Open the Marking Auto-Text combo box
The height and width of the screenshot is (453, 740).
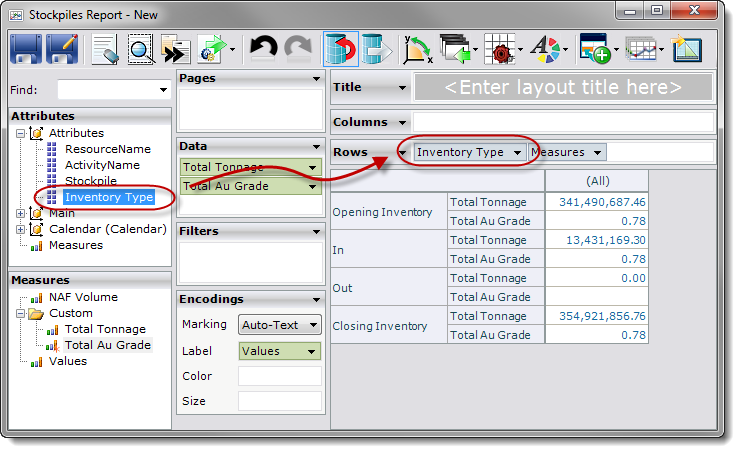click(279, 325)
